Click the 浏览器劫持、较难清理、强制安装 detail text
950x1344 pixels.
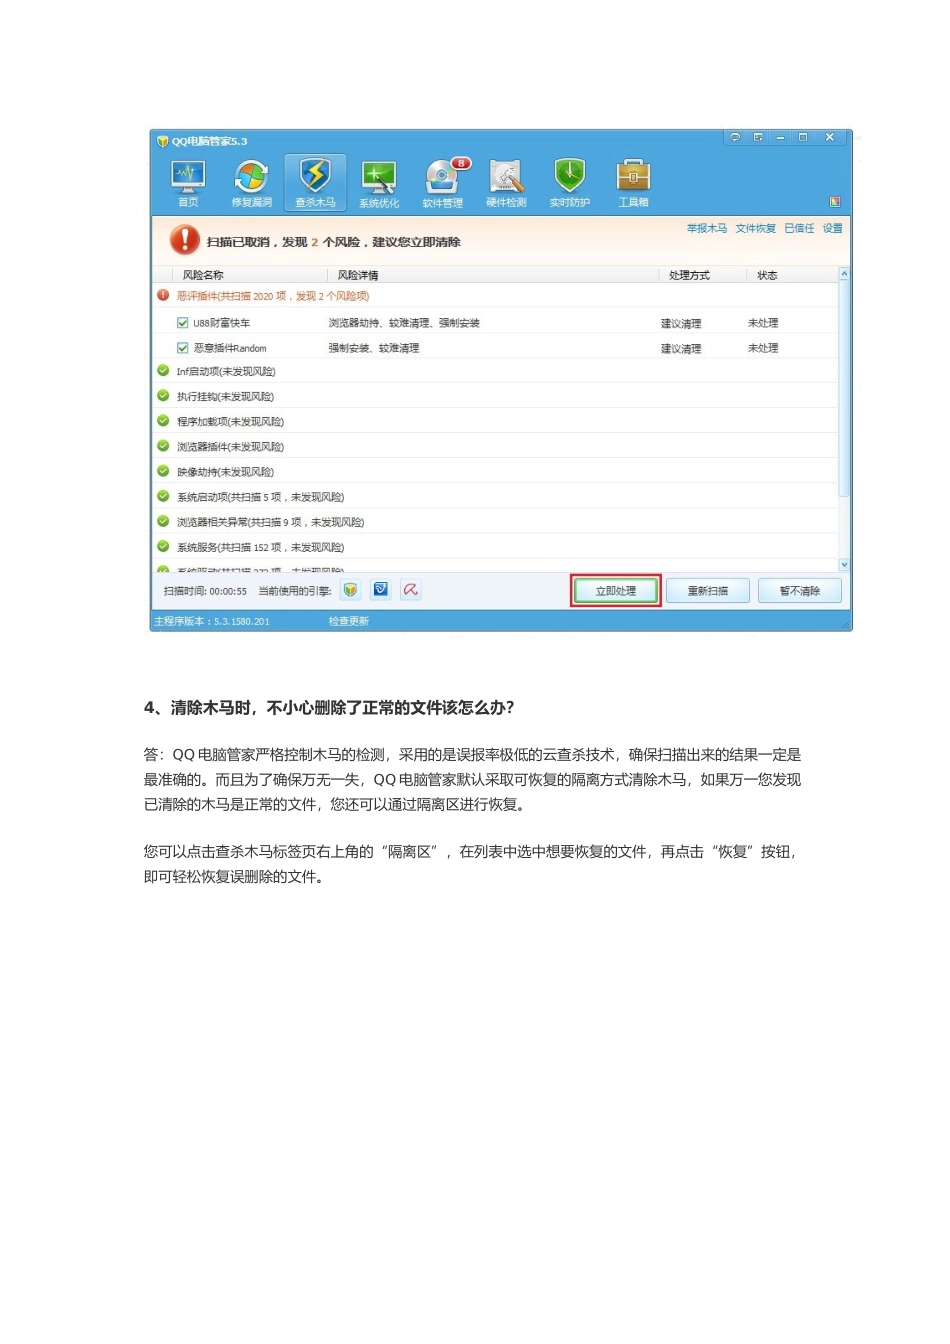coord(404,323)
